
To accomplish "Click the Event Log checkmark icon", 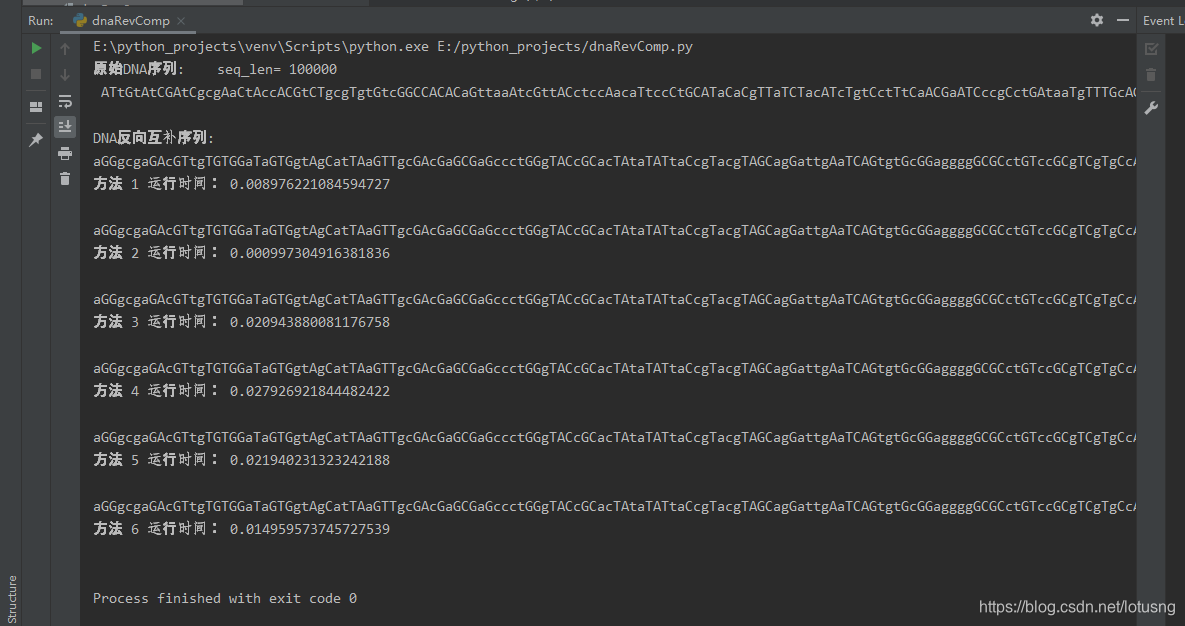I will tap(1151, 49).
